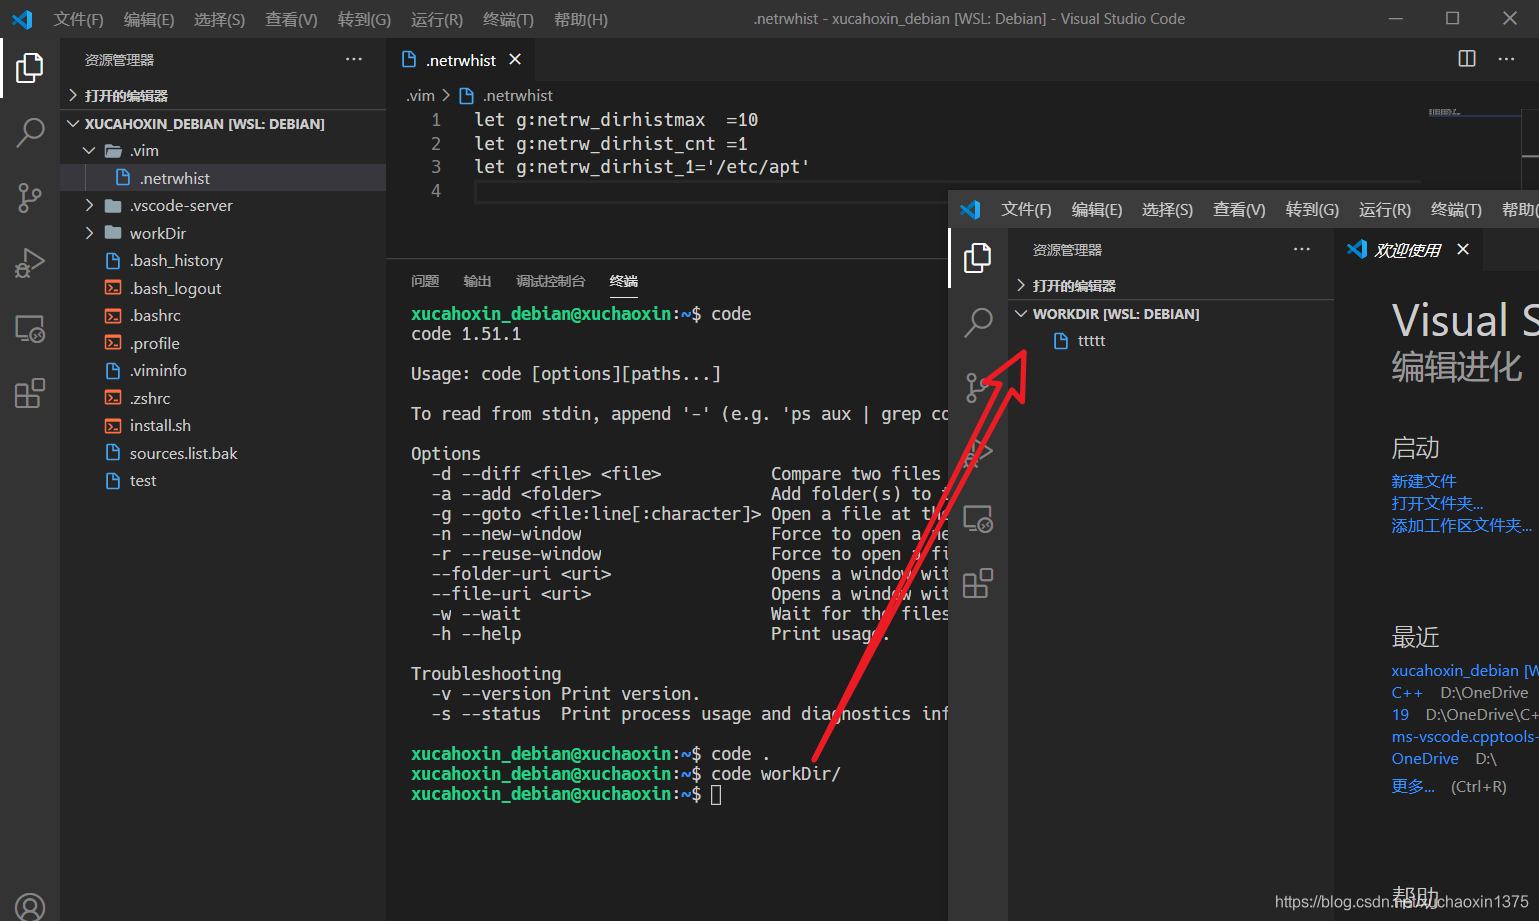The width and height of the screenshot is (1539, 921).
Task: Switch to Output panel tab
Action: pos(477,281)
